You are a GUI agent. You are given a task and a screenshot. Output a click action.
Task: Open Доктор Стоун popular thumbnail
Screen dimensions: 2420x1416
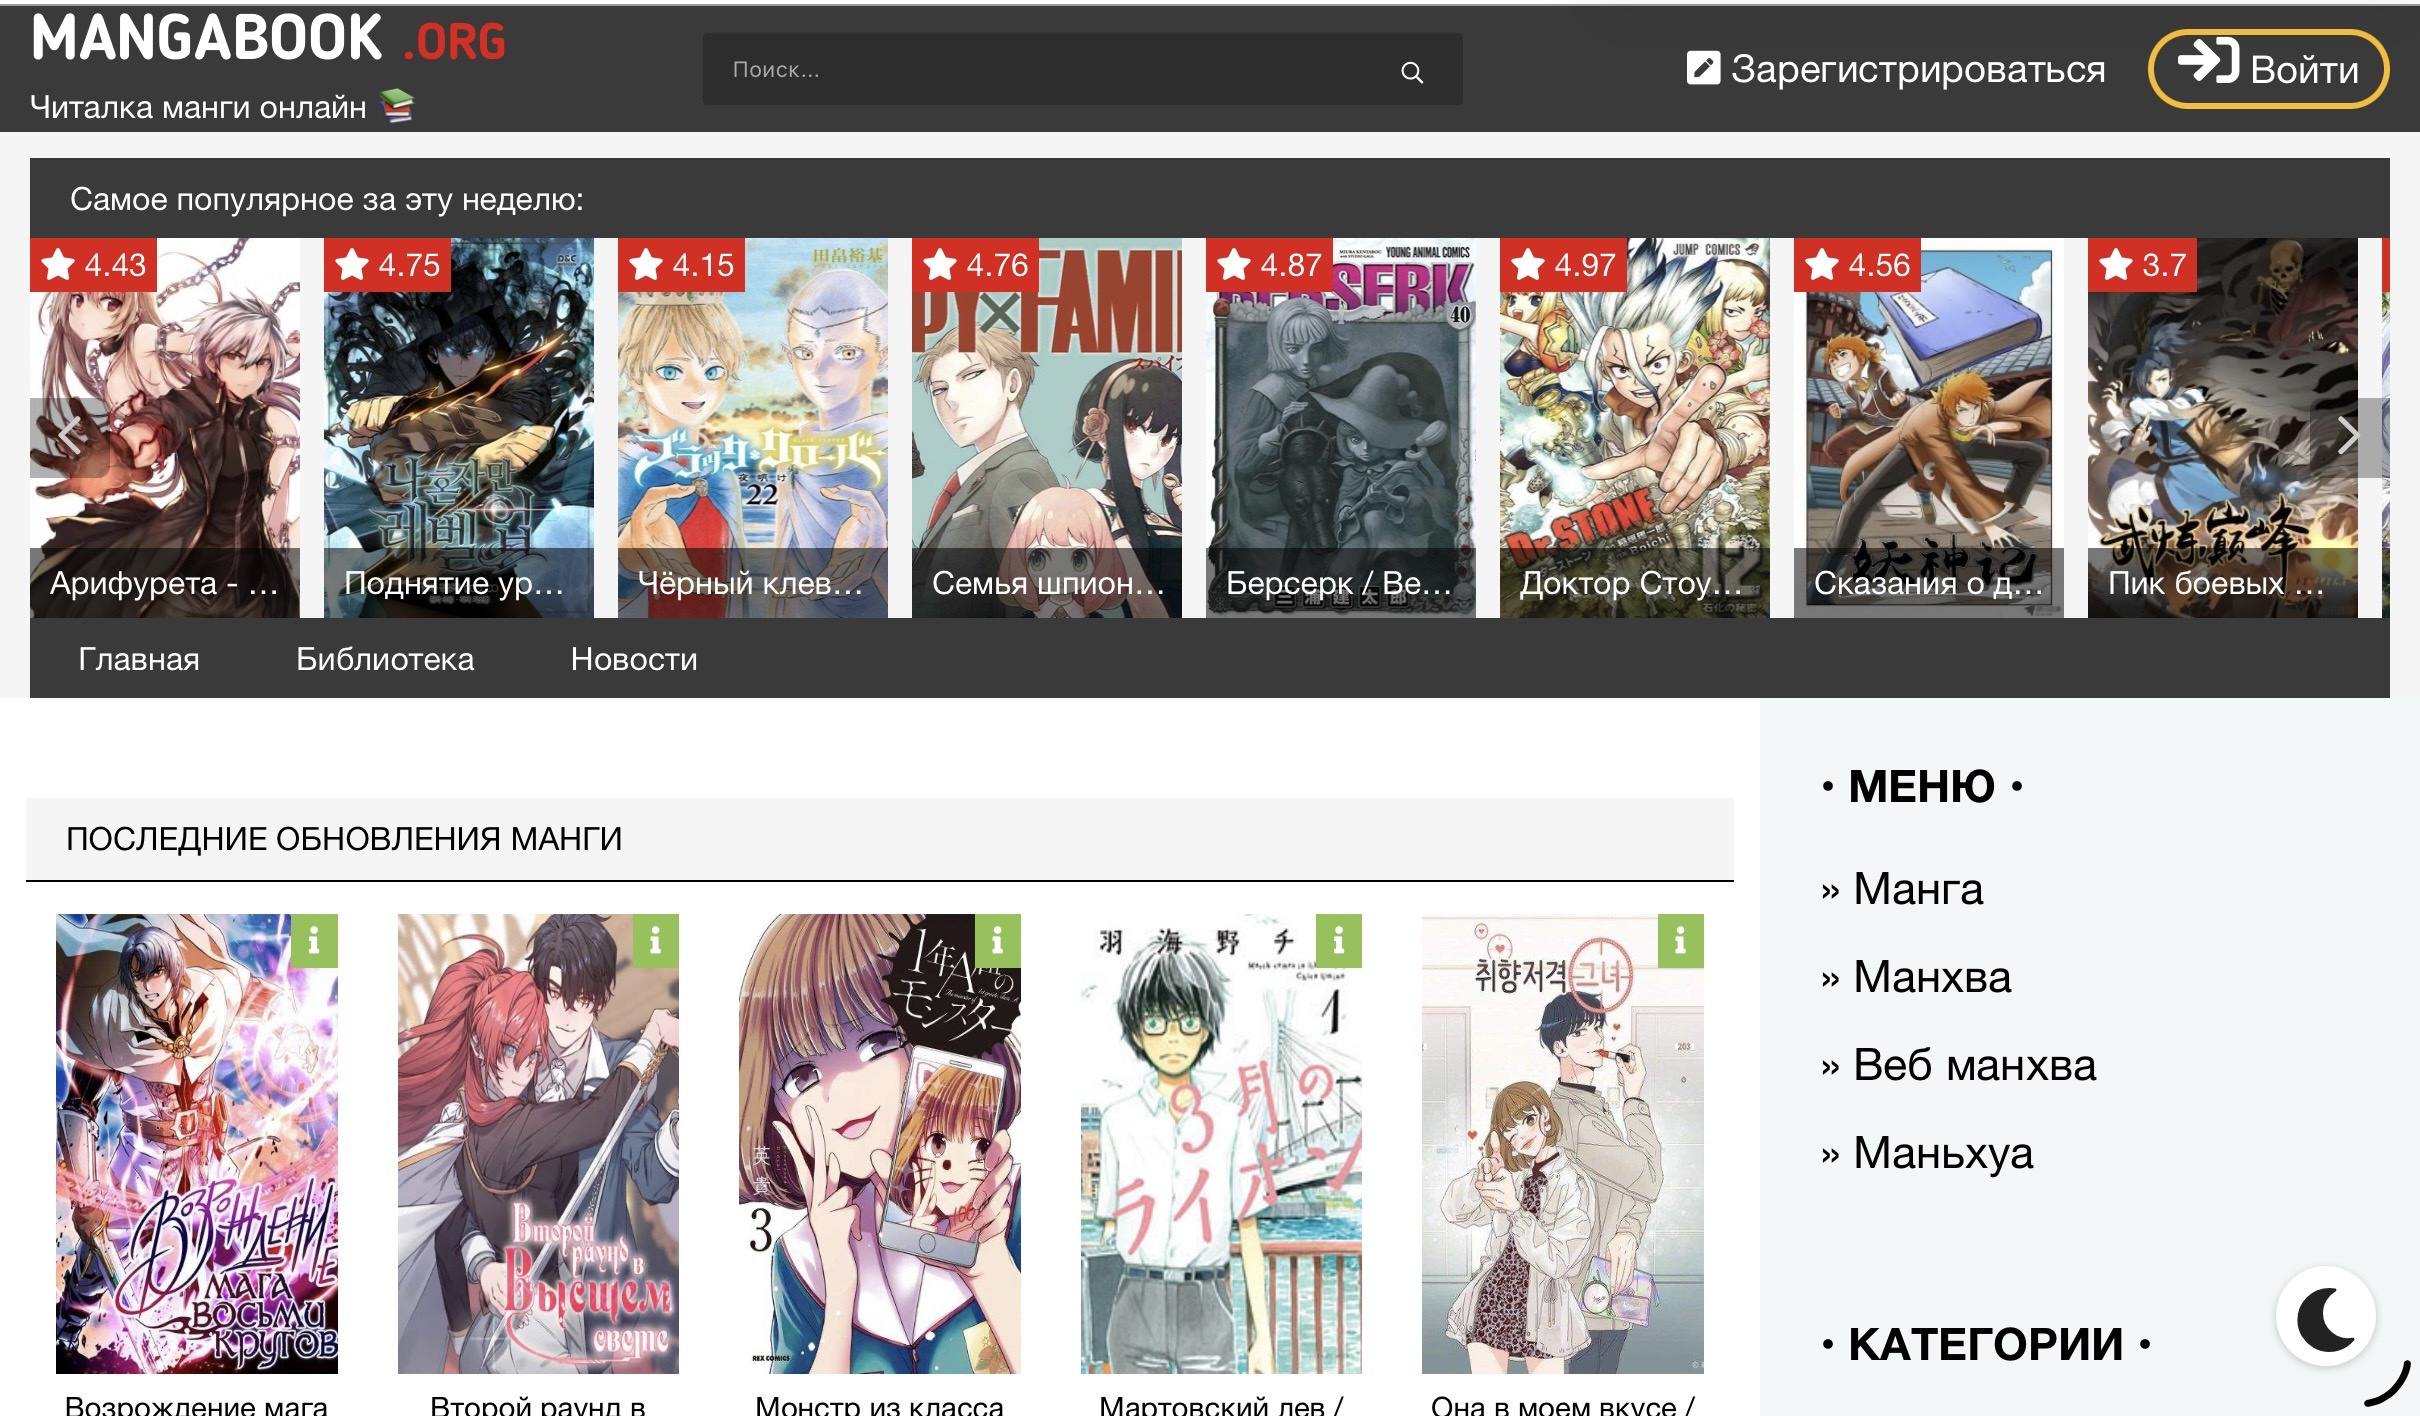pos(1634,430)
